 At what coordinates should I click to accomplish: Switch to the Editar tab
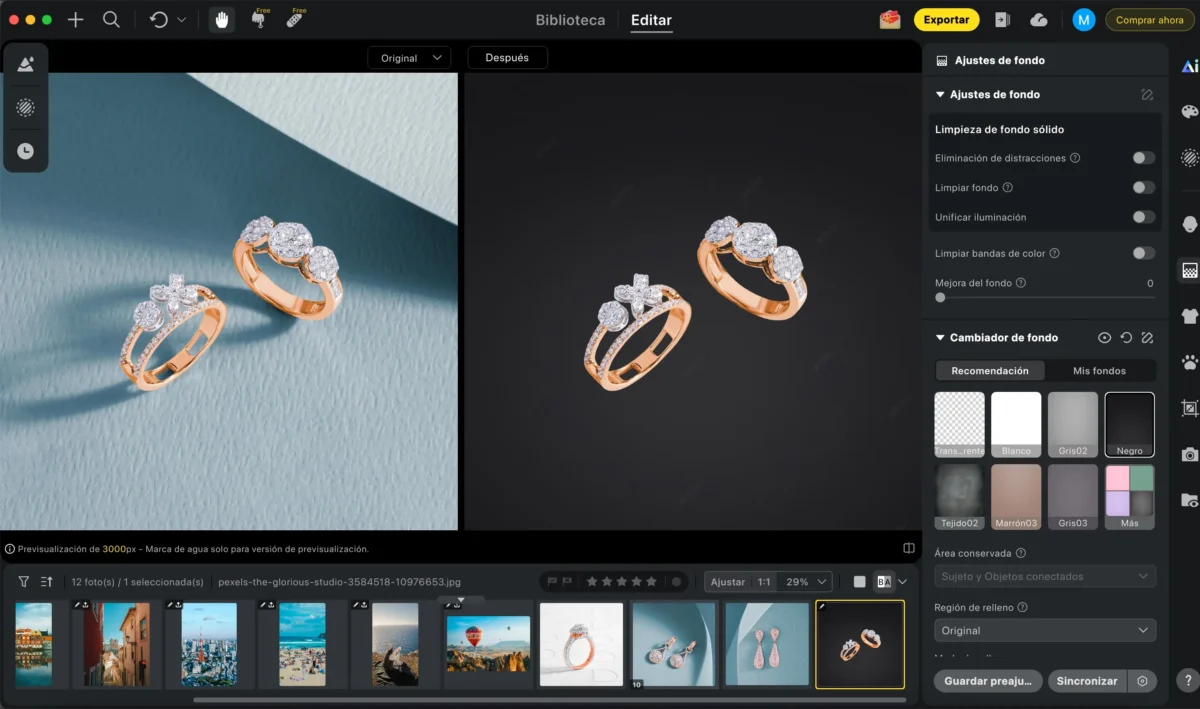click(x=651, y=20)
